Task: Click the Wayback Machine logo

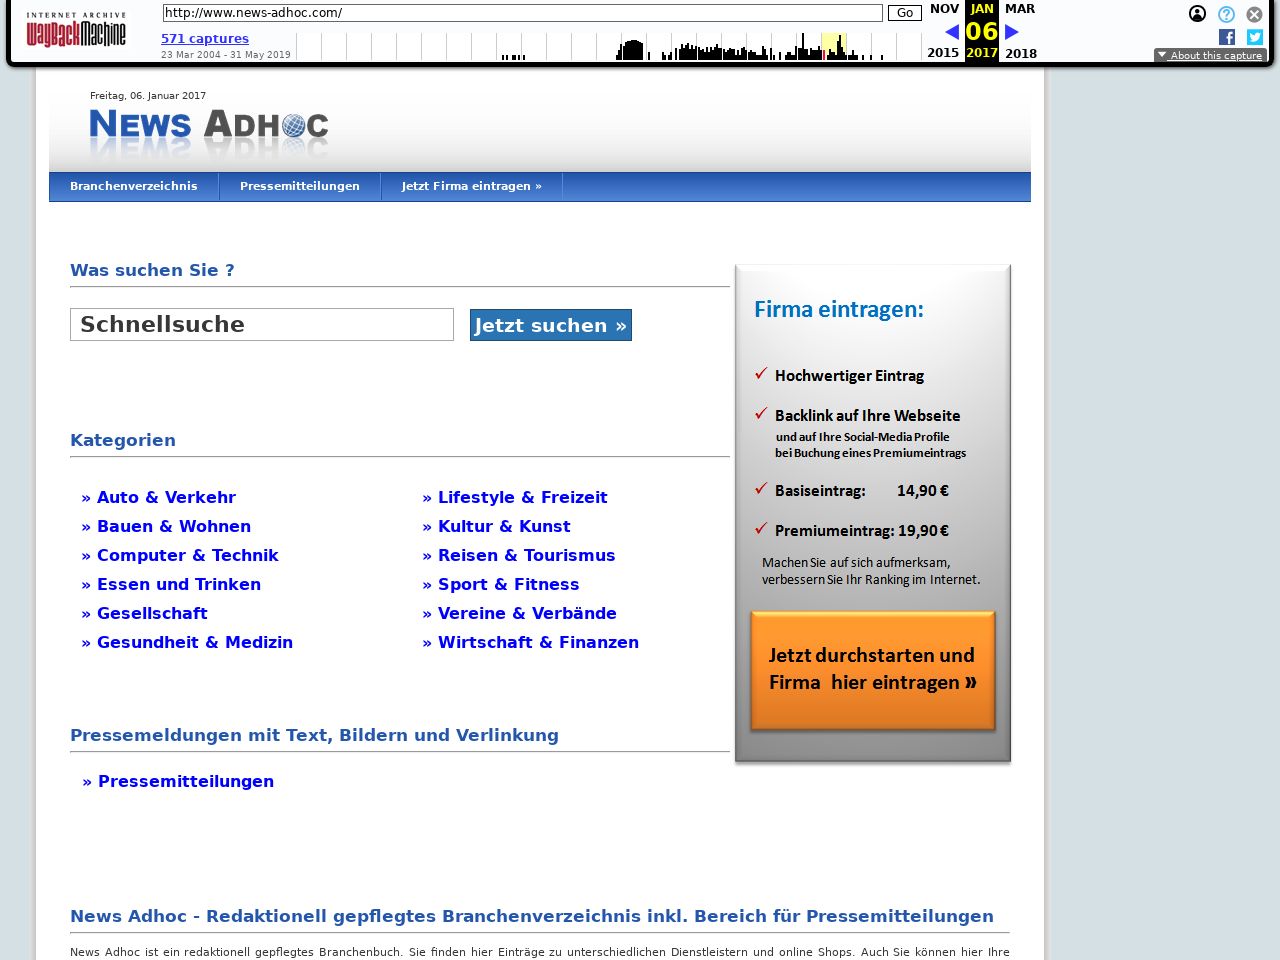Action: pos(76,30)
